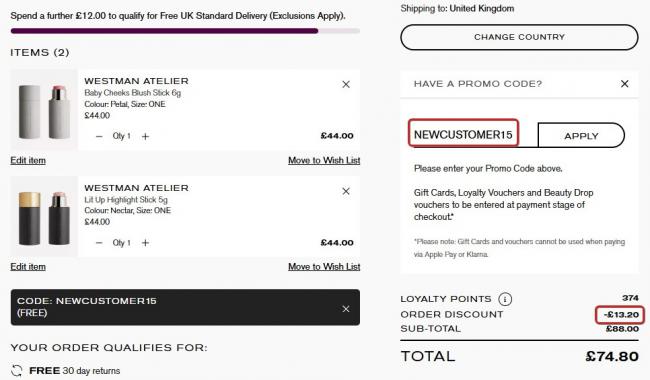
Task: Decrease quantity of Baby Cheeks Blush Stick
Action: pos(99,136)
